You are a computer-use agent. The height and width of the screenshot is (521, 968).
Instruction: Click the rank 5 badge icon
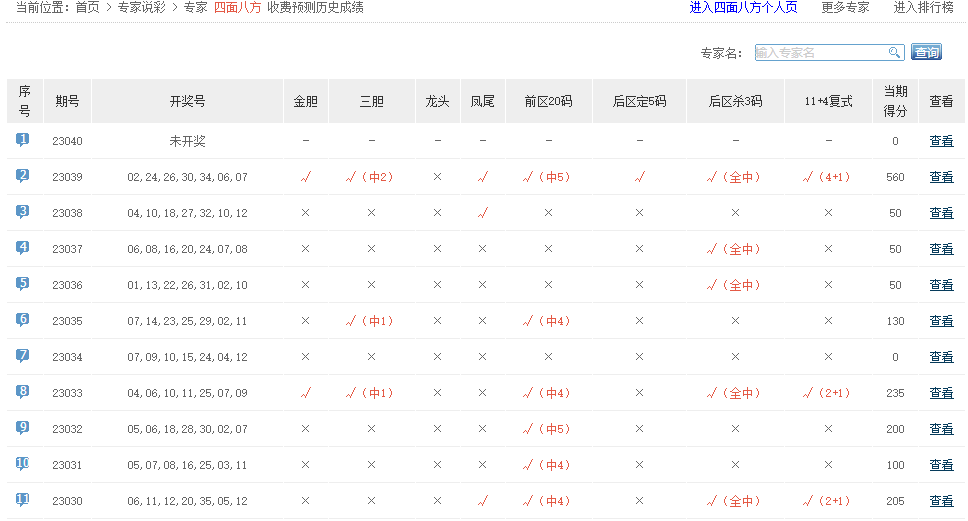23,284
